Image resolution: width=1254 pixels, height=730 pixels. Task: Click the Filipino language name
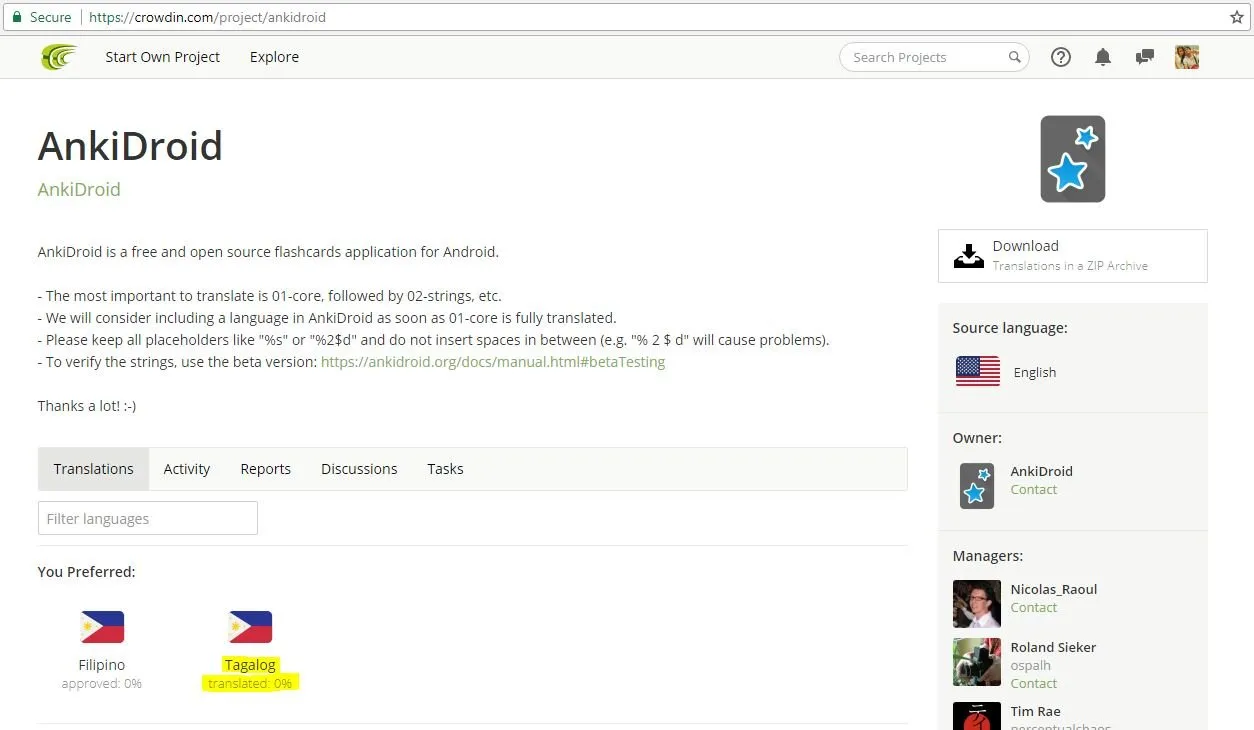(102, 665)
